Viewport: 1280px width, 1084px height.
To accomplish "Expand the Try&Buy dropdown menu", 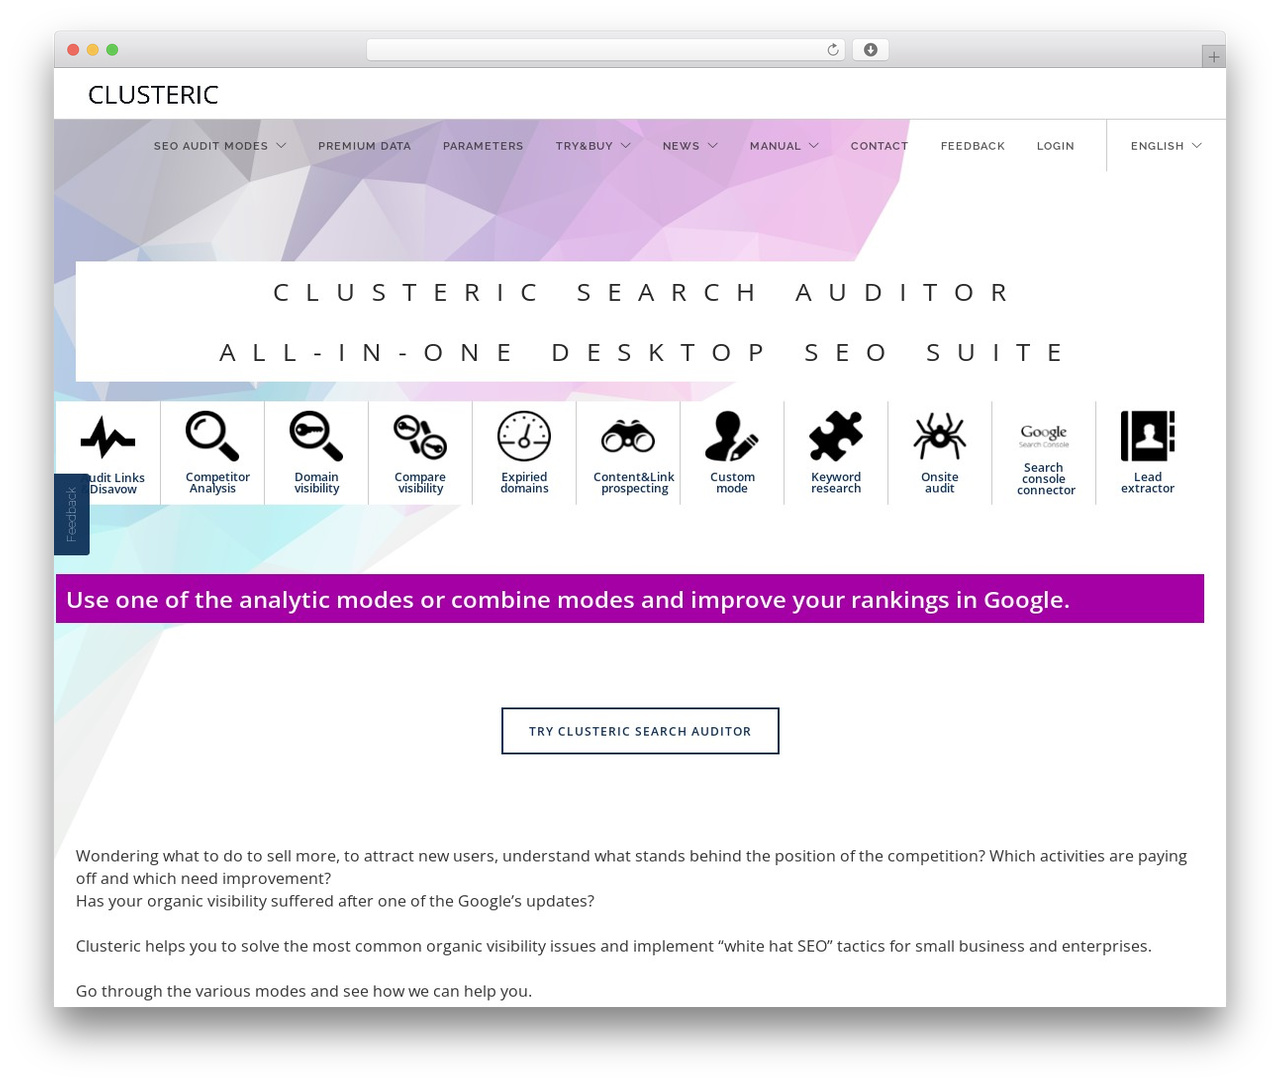I will pos(593,146).
